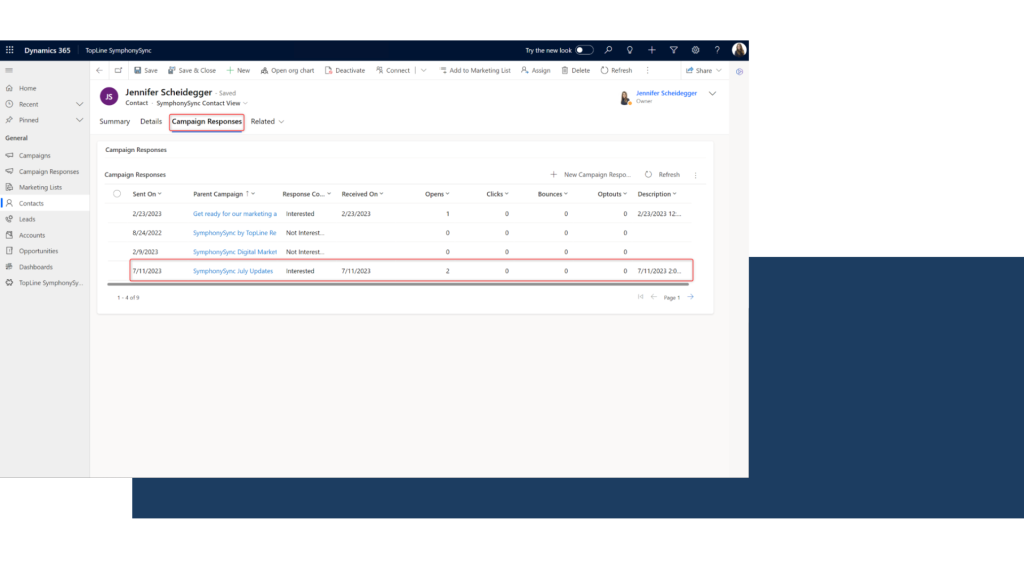Open Marketing Lists in sidebar

pyautogui.click(x=40, y=187)
